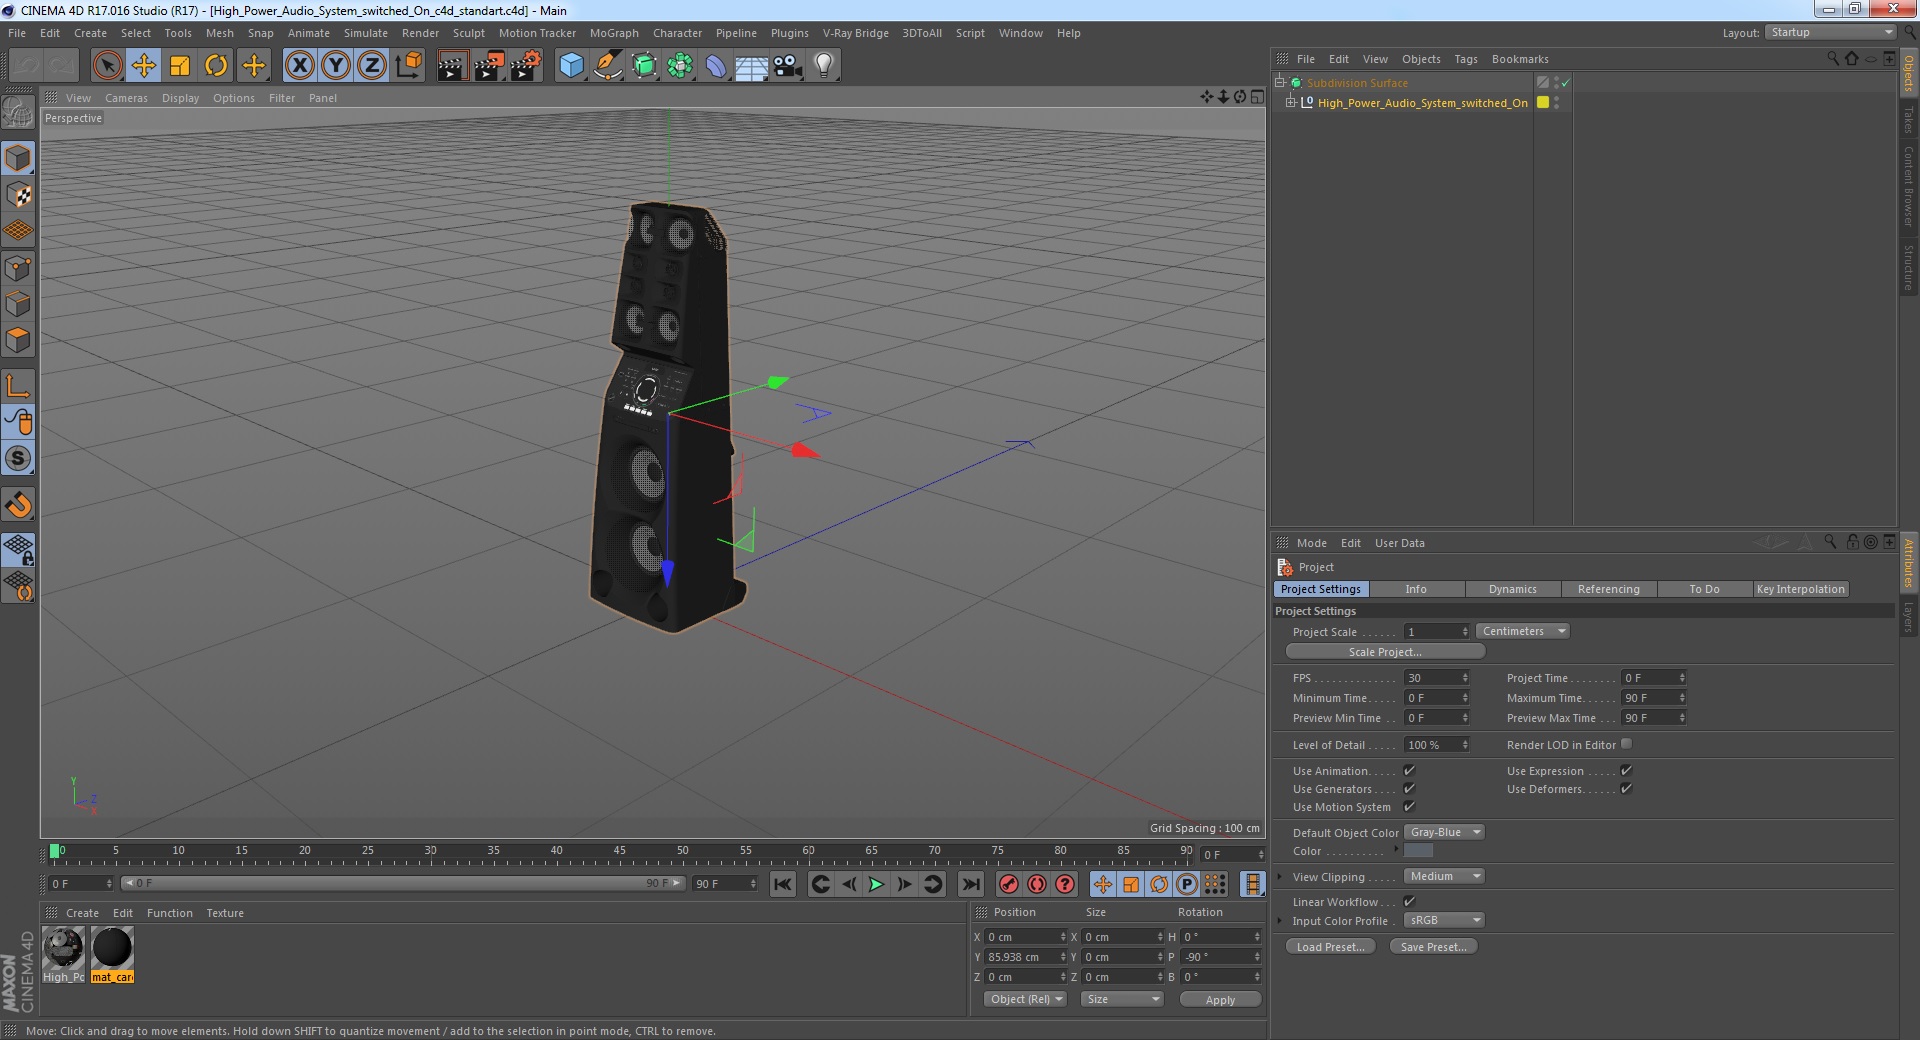Uncheck Use Generators
The width and height of the screenshot is (1920, 1040).
tap(1409, 788)
